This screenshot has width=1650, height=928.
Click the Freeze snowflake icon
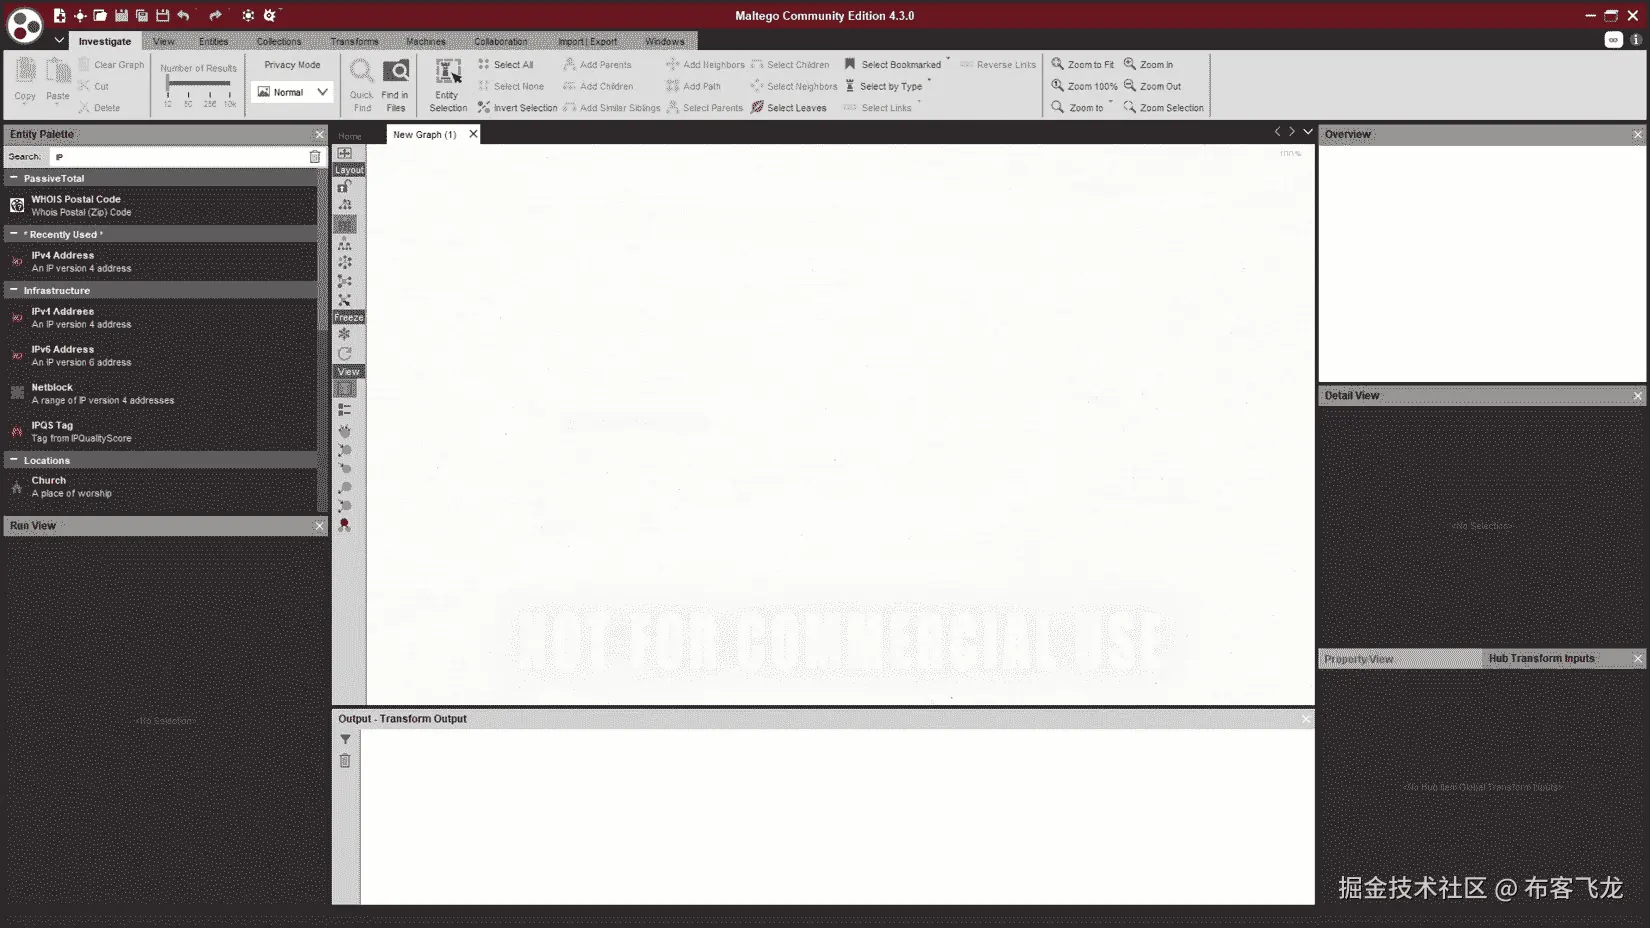(x=344, y=334)
